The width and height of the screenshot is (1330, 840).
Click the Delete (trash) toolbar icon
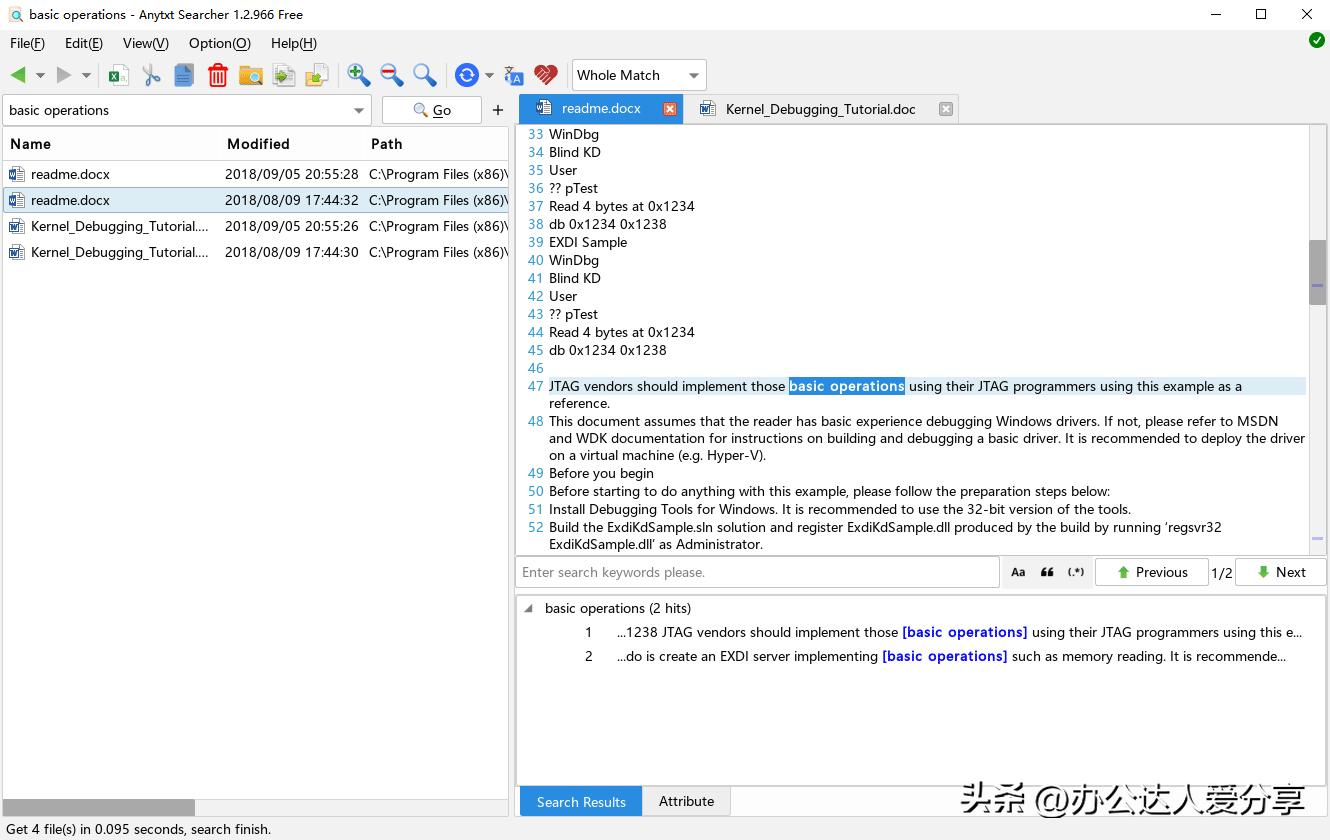tap(217, 74)
